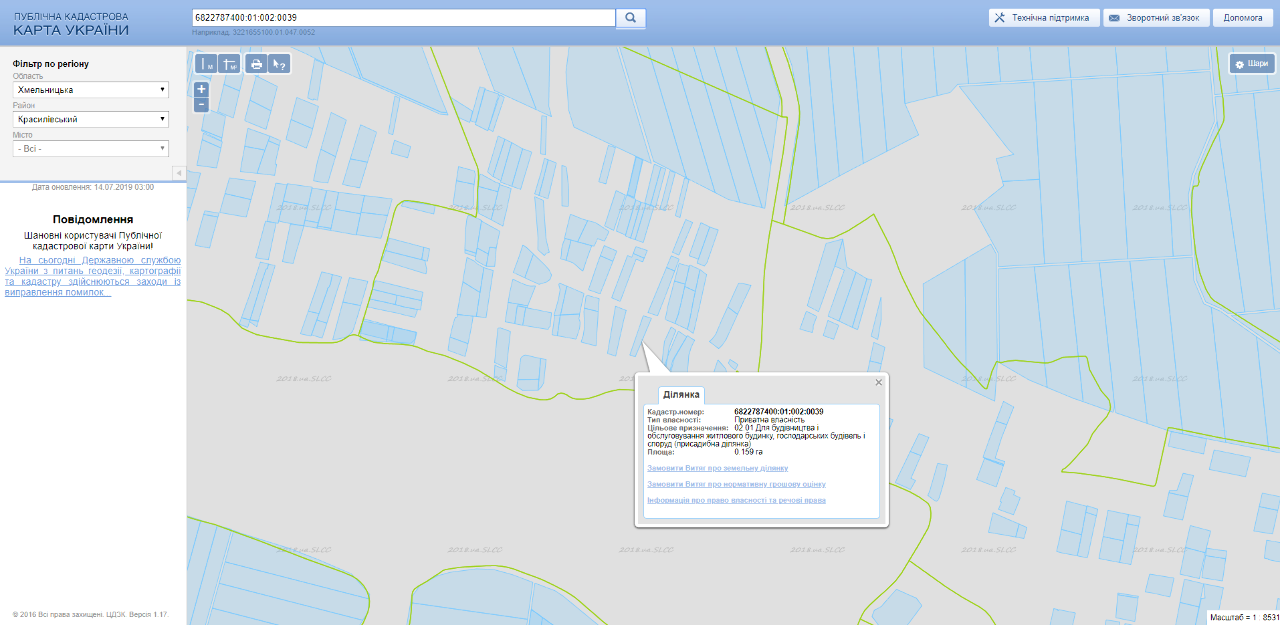The image size is (1280, 625).
Task: Select the area measurement tool
Action: point(229,64)
